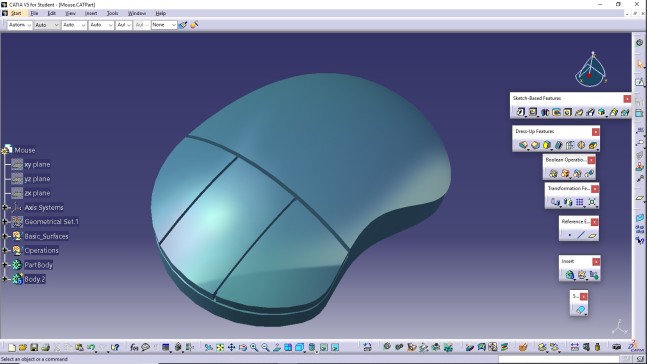Click the Fit All In icon
The image size is (647, 364).
click(x=220, y=347)
